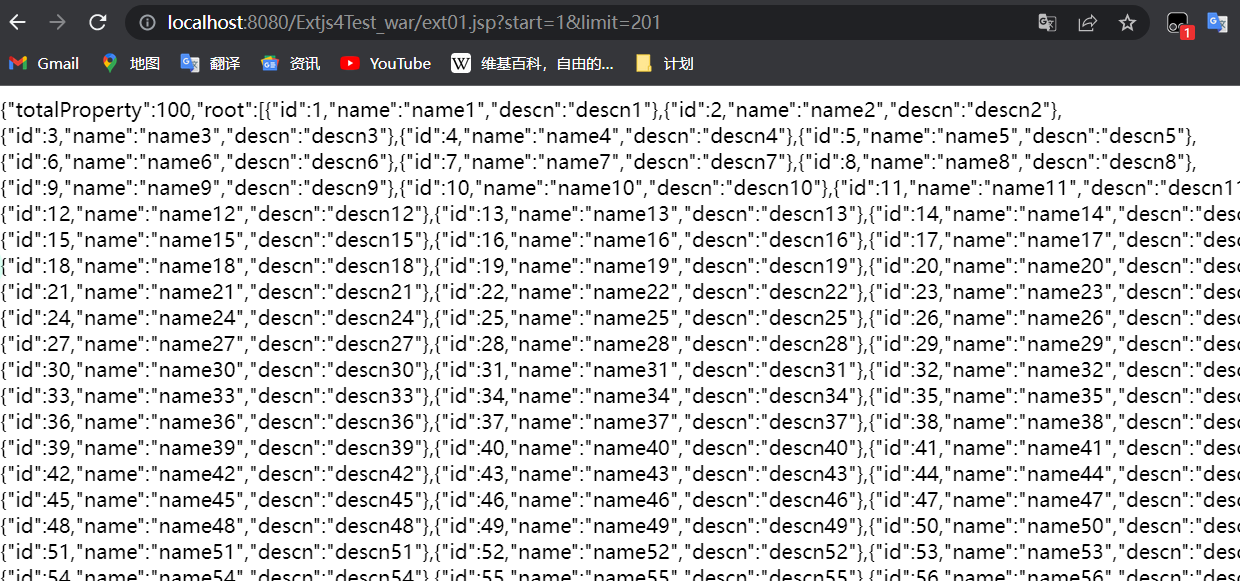This screenshot has height=581, width=1240.
Task: Open the Google Translate extension icon
Action: pos(1217,22)
